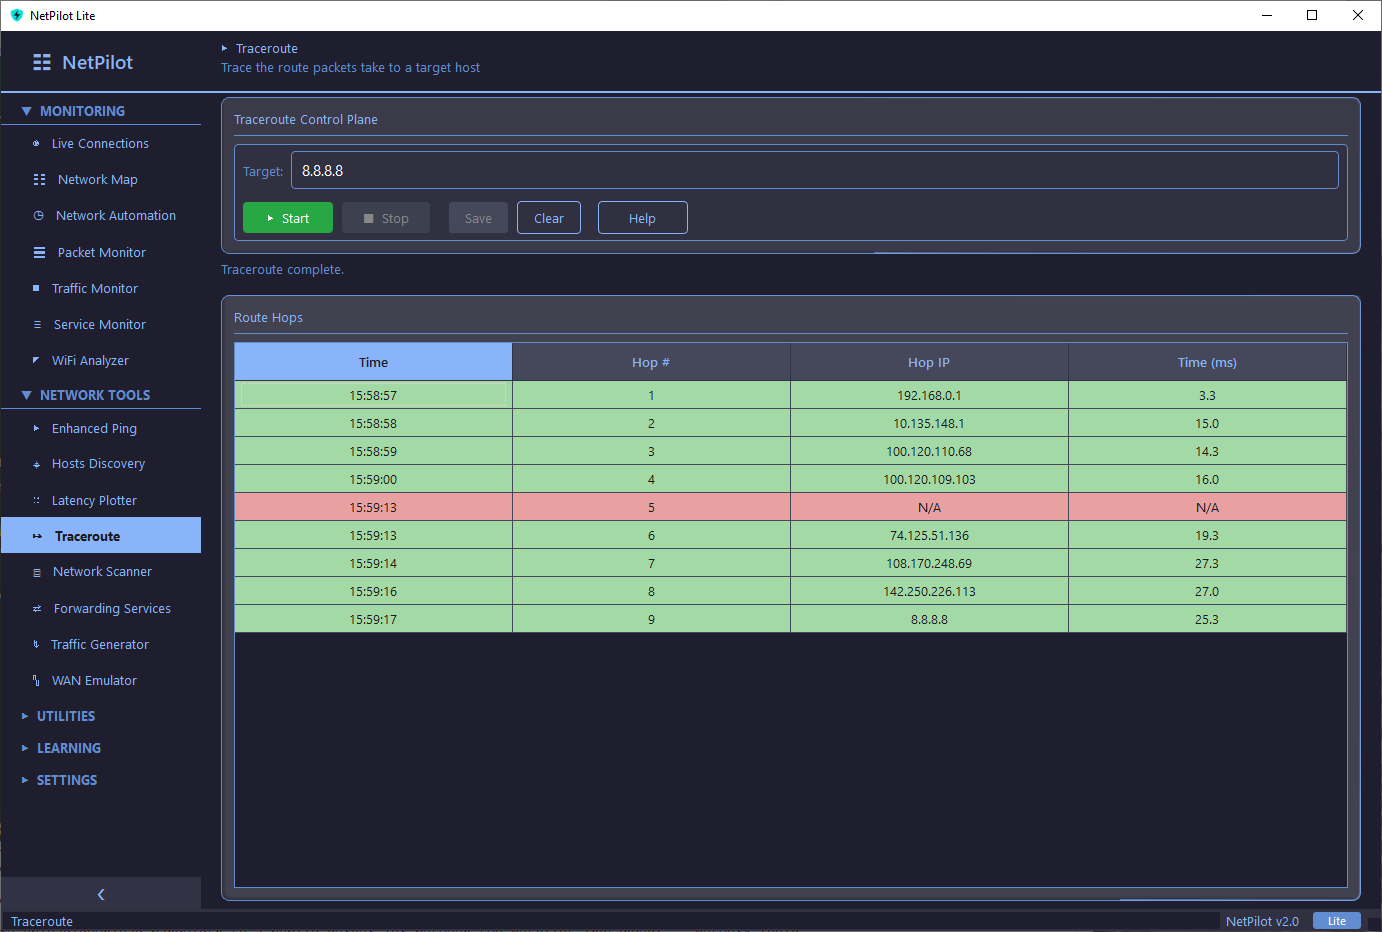Click the Network Map icon in sidebar
Viewport: 1382px width, 932px height.
[x=39, y=180]
